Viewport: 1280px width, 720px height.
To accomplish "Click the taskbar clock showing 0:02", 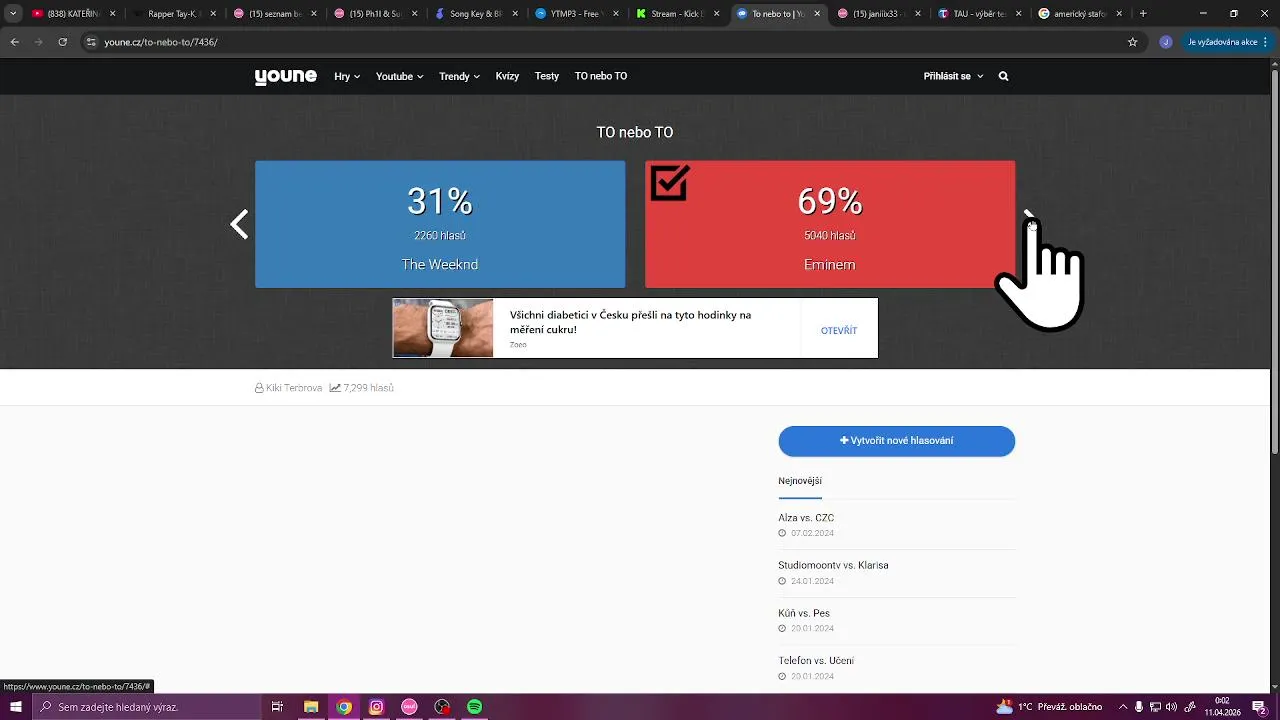I will point(1222,707).
